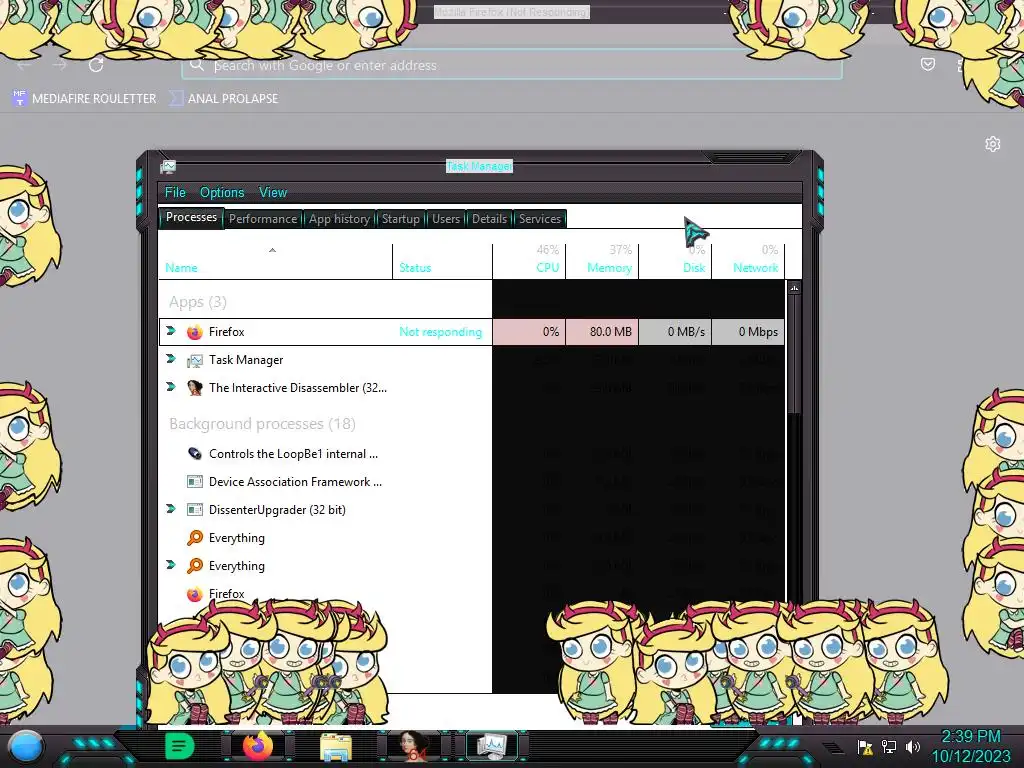
Task: Select Controls the LoopBe1 internal row
Action: point(293,454)
